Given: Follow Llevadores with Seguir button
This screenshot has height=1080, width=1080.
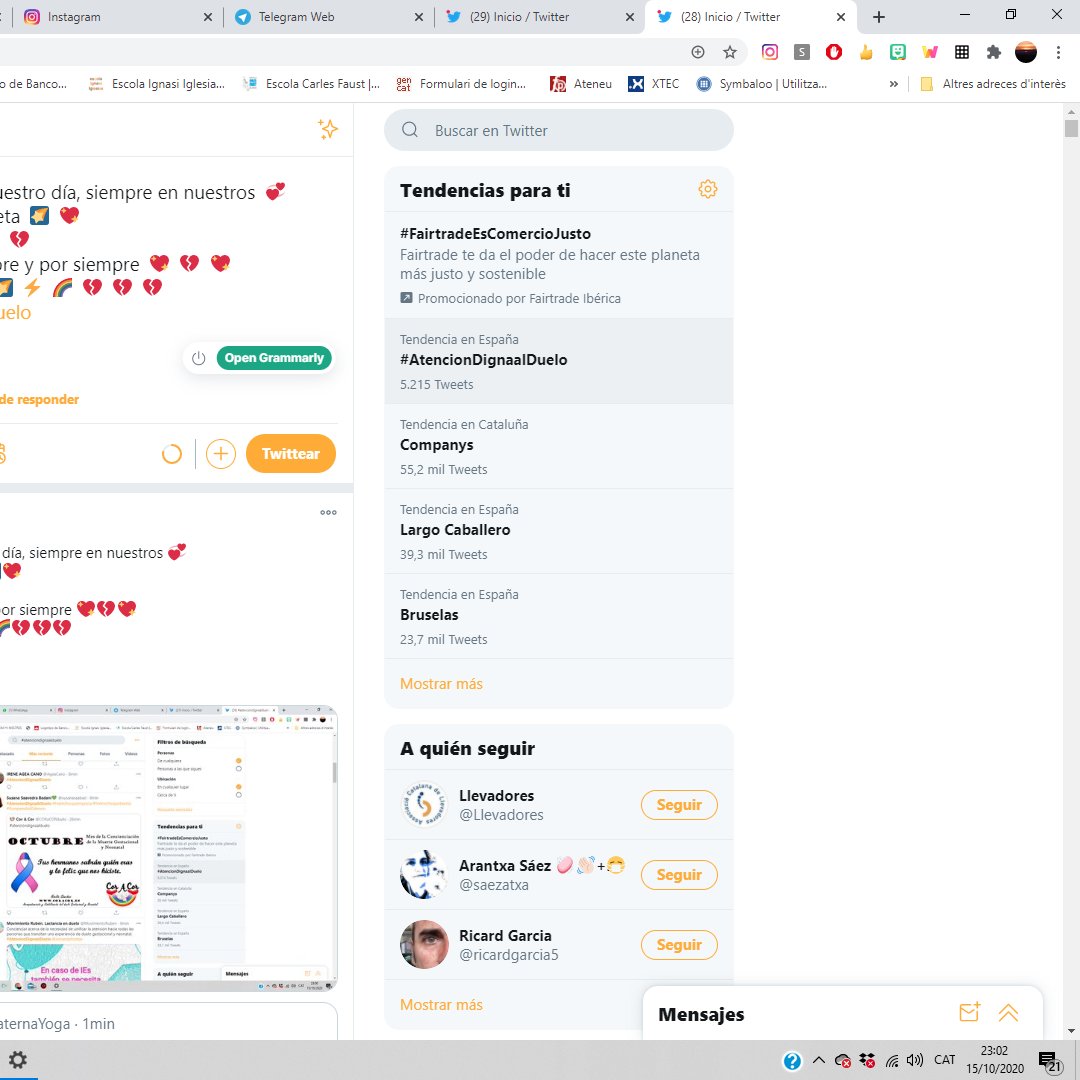Looking at the screenshot, I should coord(679,804).
